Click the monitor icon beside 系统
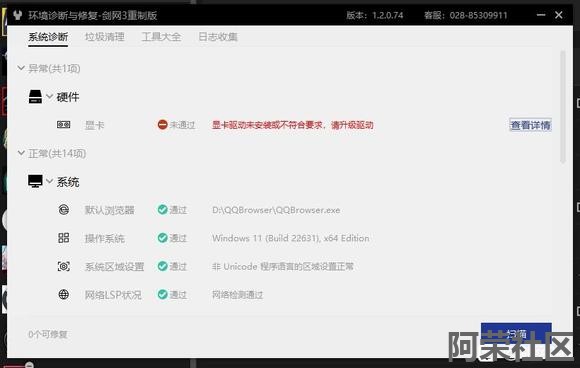580x368 pixels. pyautogui.click(x=35, y=182)
